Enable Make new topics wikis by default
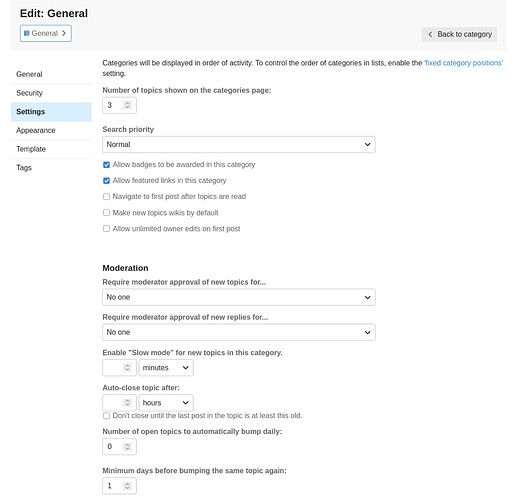 pyautogui.click(x=106, y=213)
